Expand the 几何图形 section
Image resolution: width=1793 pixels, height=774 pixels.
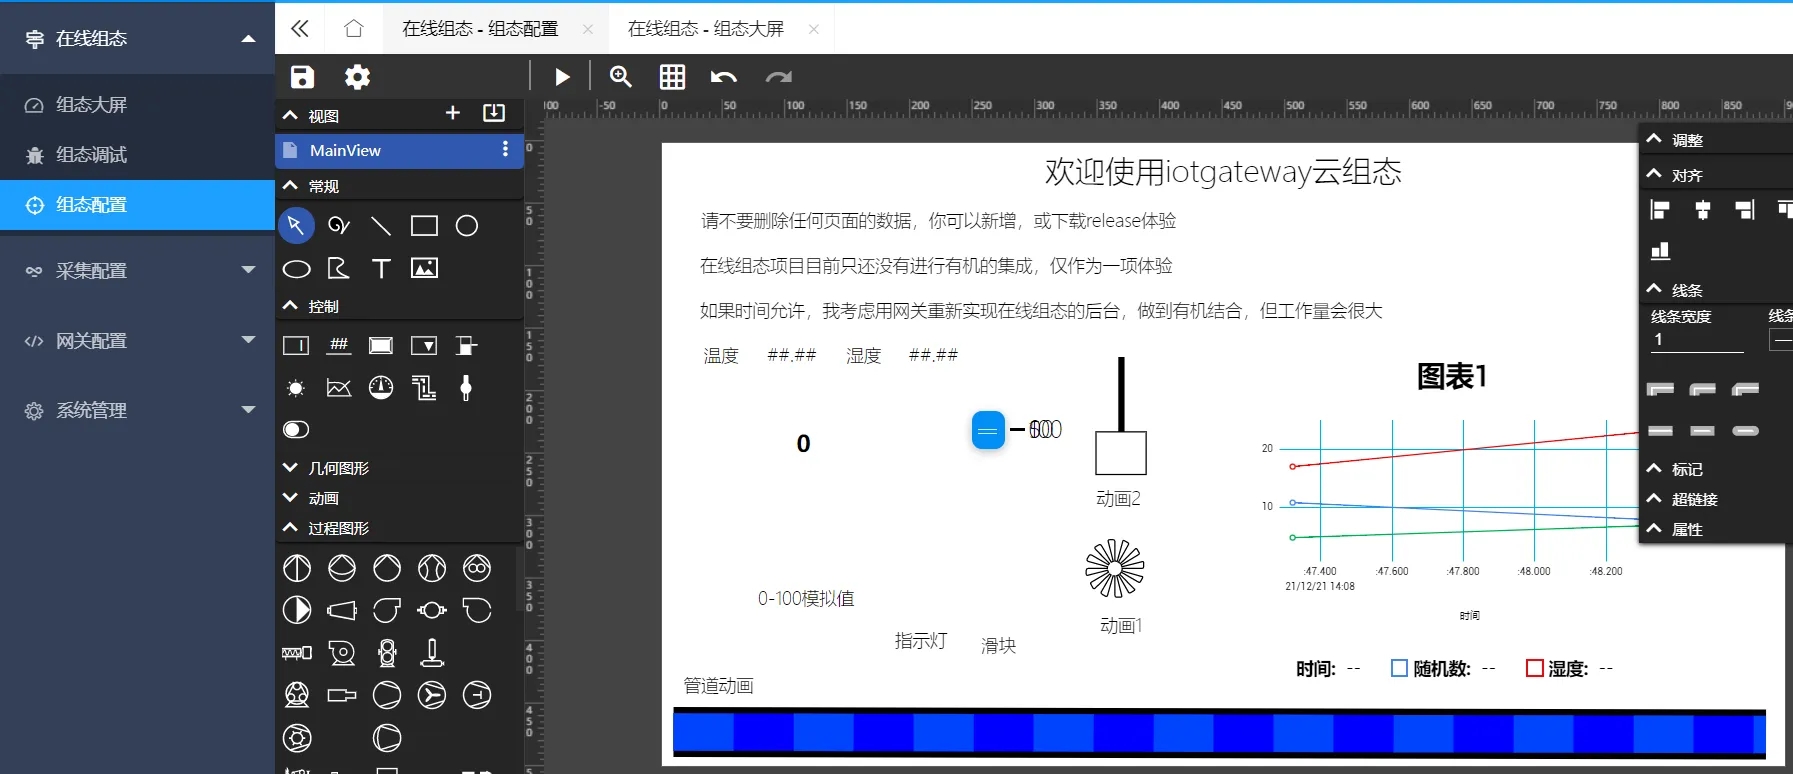[x=338, y=468]
